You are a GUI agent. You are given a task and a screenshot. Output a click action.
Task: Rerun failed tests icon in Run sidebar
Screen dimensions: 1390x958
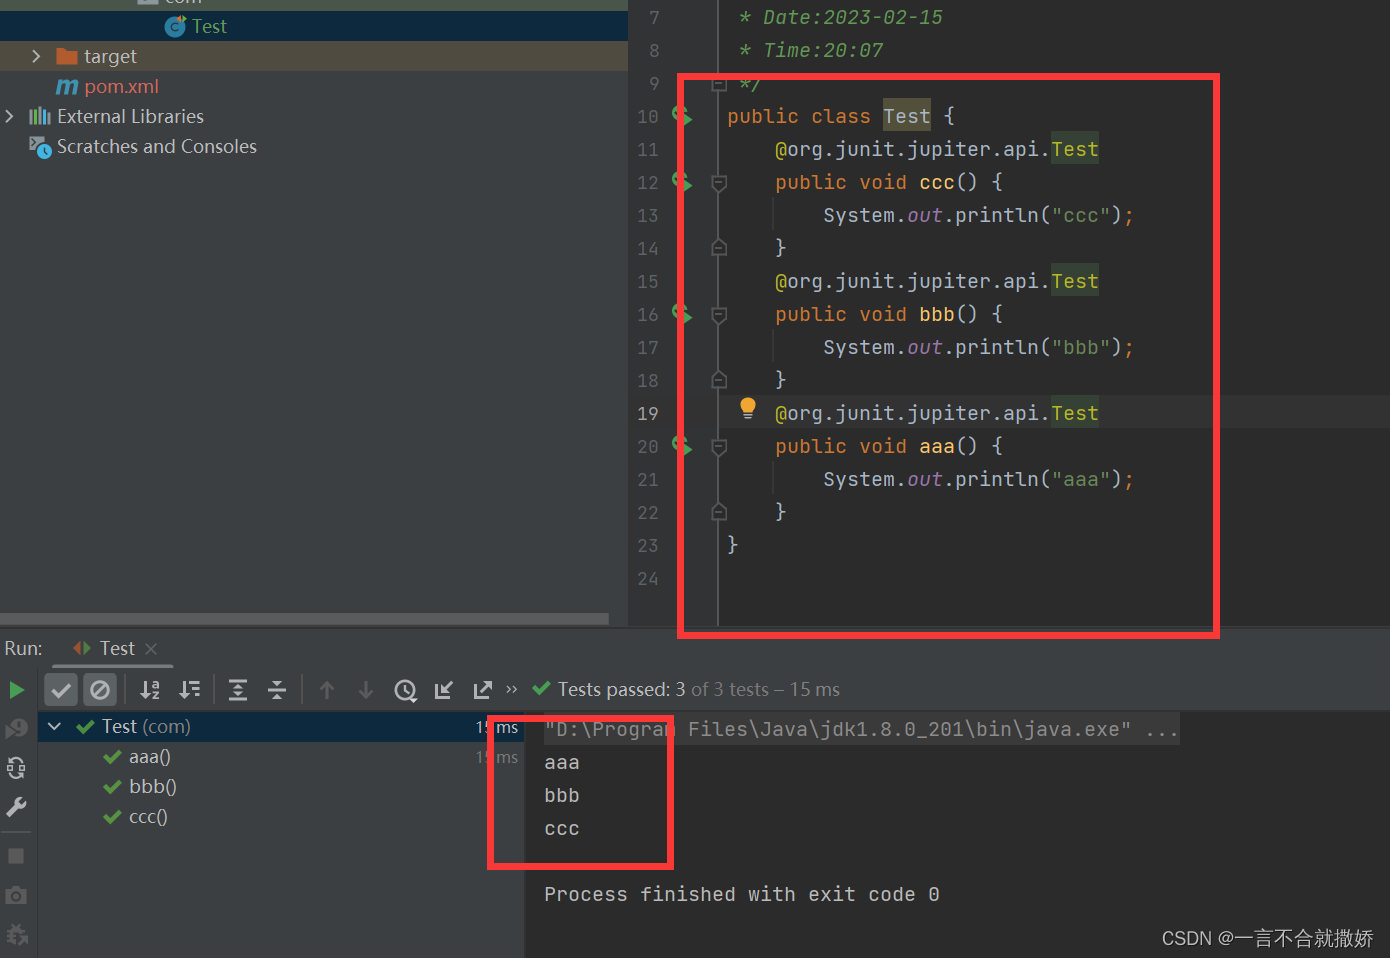tap(17, 729)
